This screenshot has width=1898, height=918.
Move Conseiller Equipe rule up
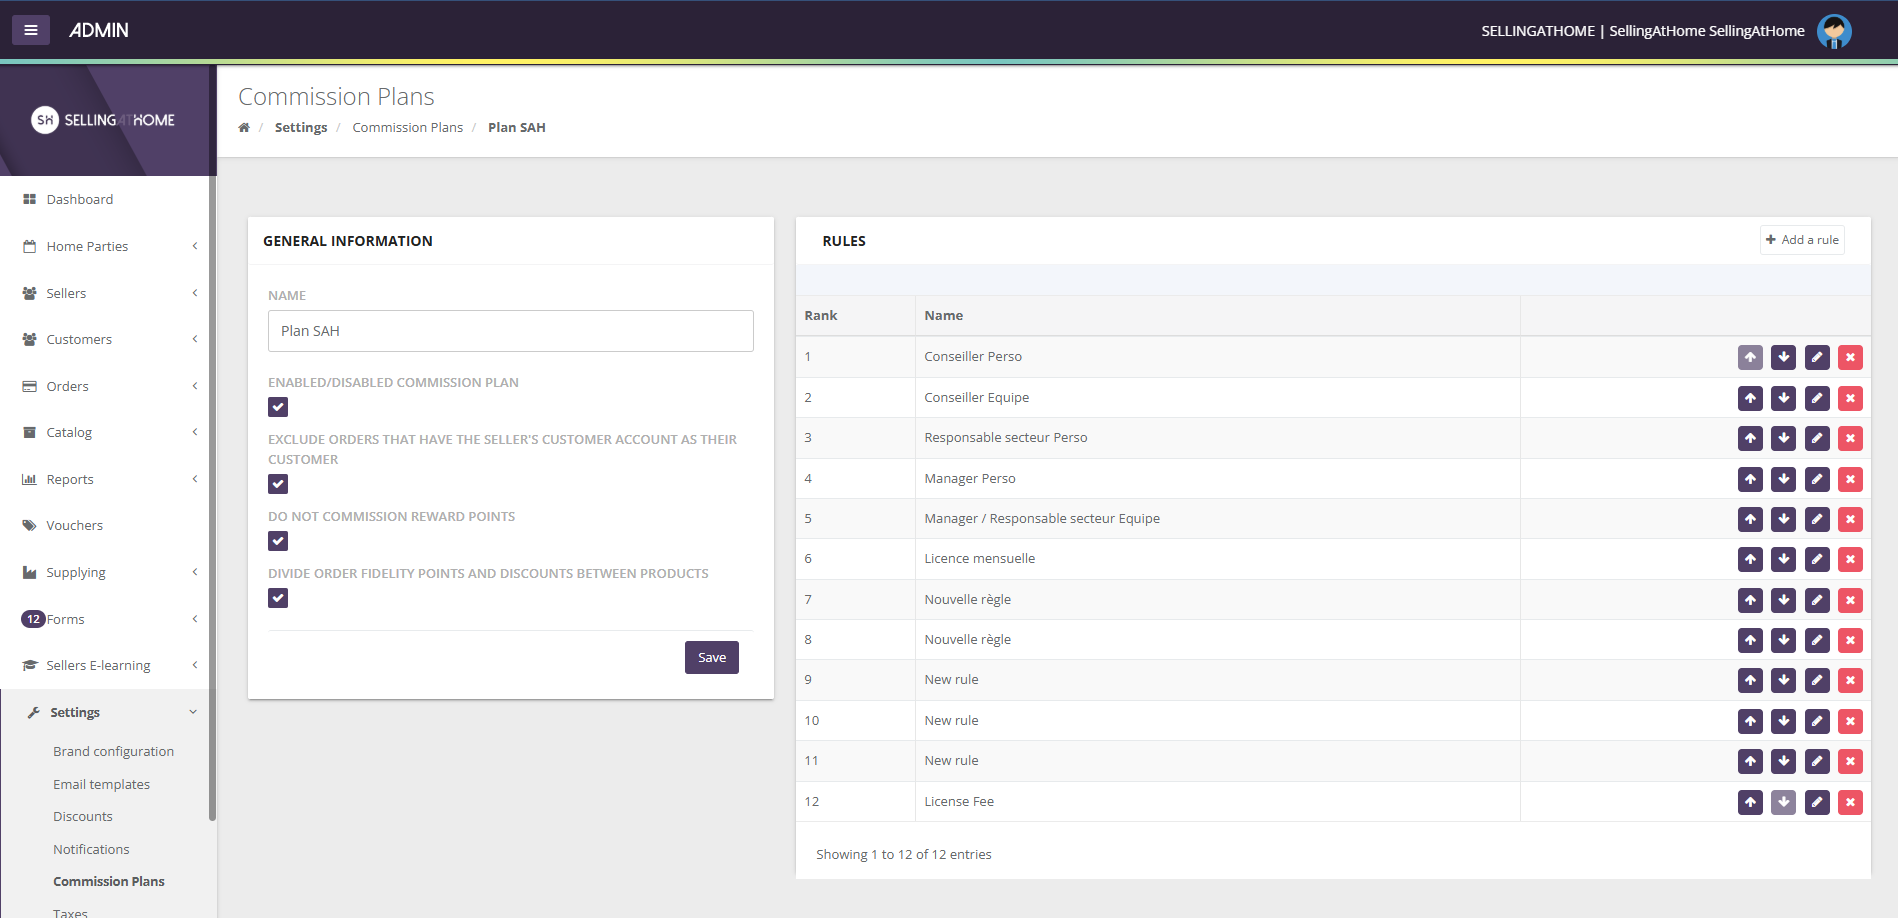(x=1750, y=398)
